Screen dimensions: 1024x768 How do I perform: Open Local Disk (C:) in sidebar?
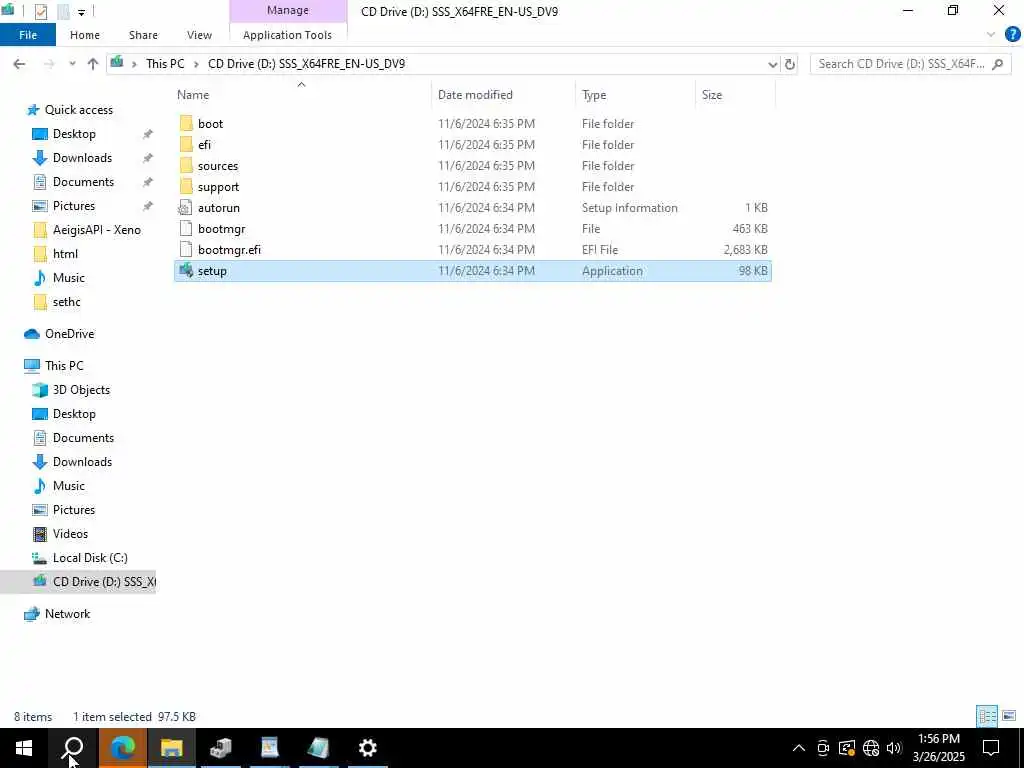(90, 558)
